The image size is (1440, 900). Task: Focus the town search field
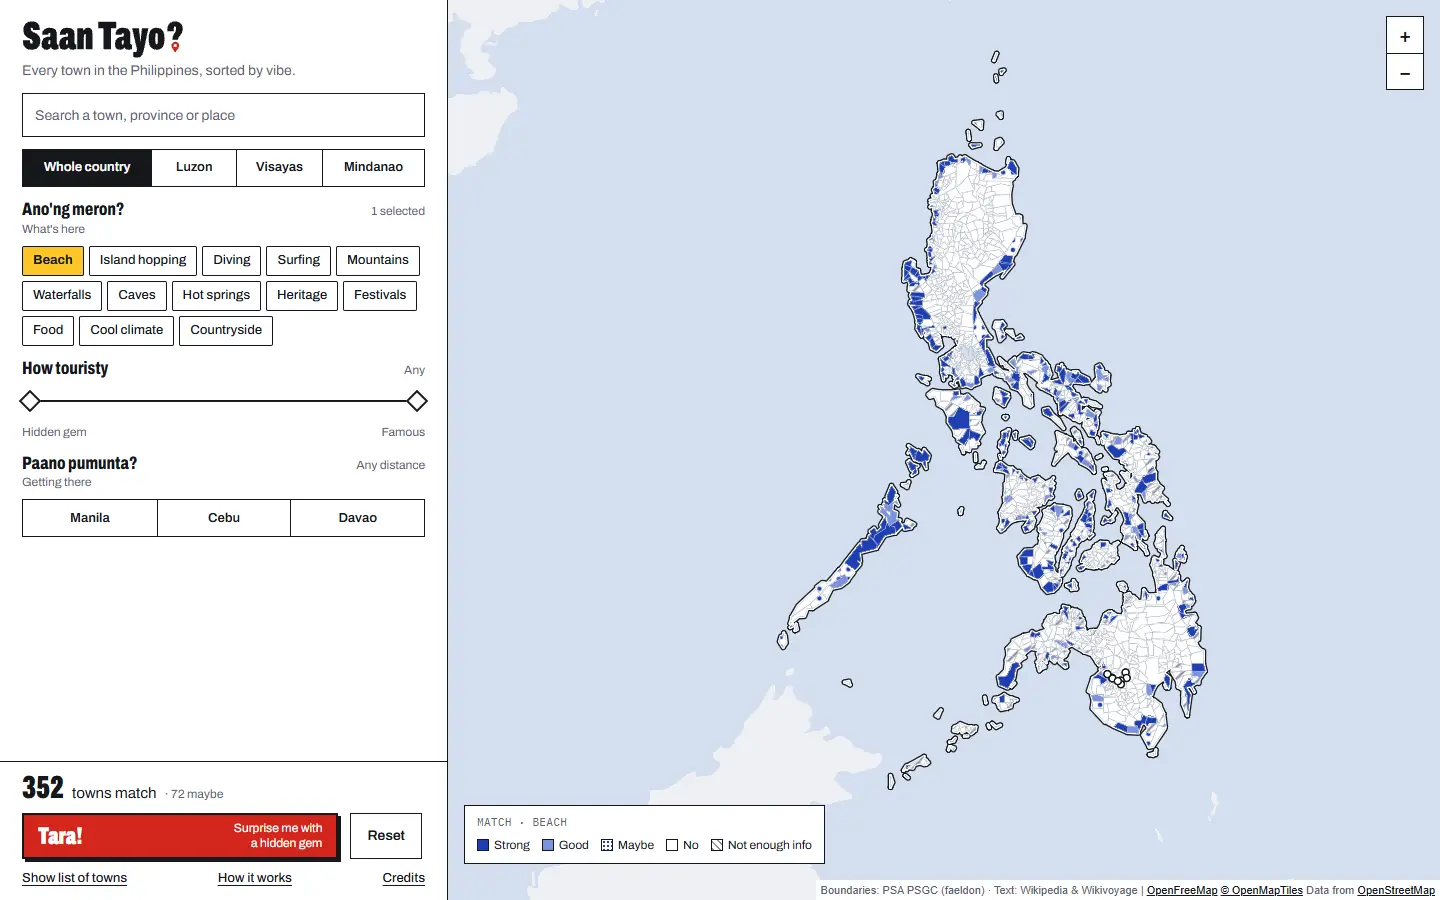coord(223,115)
